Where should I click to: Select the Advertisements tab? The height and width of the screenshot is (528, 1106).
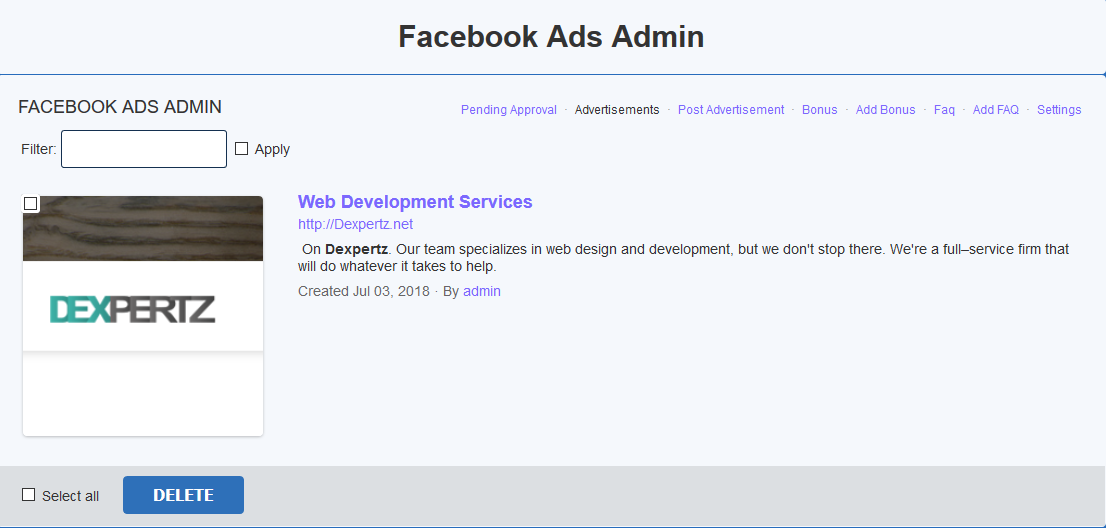coord(617,110)
